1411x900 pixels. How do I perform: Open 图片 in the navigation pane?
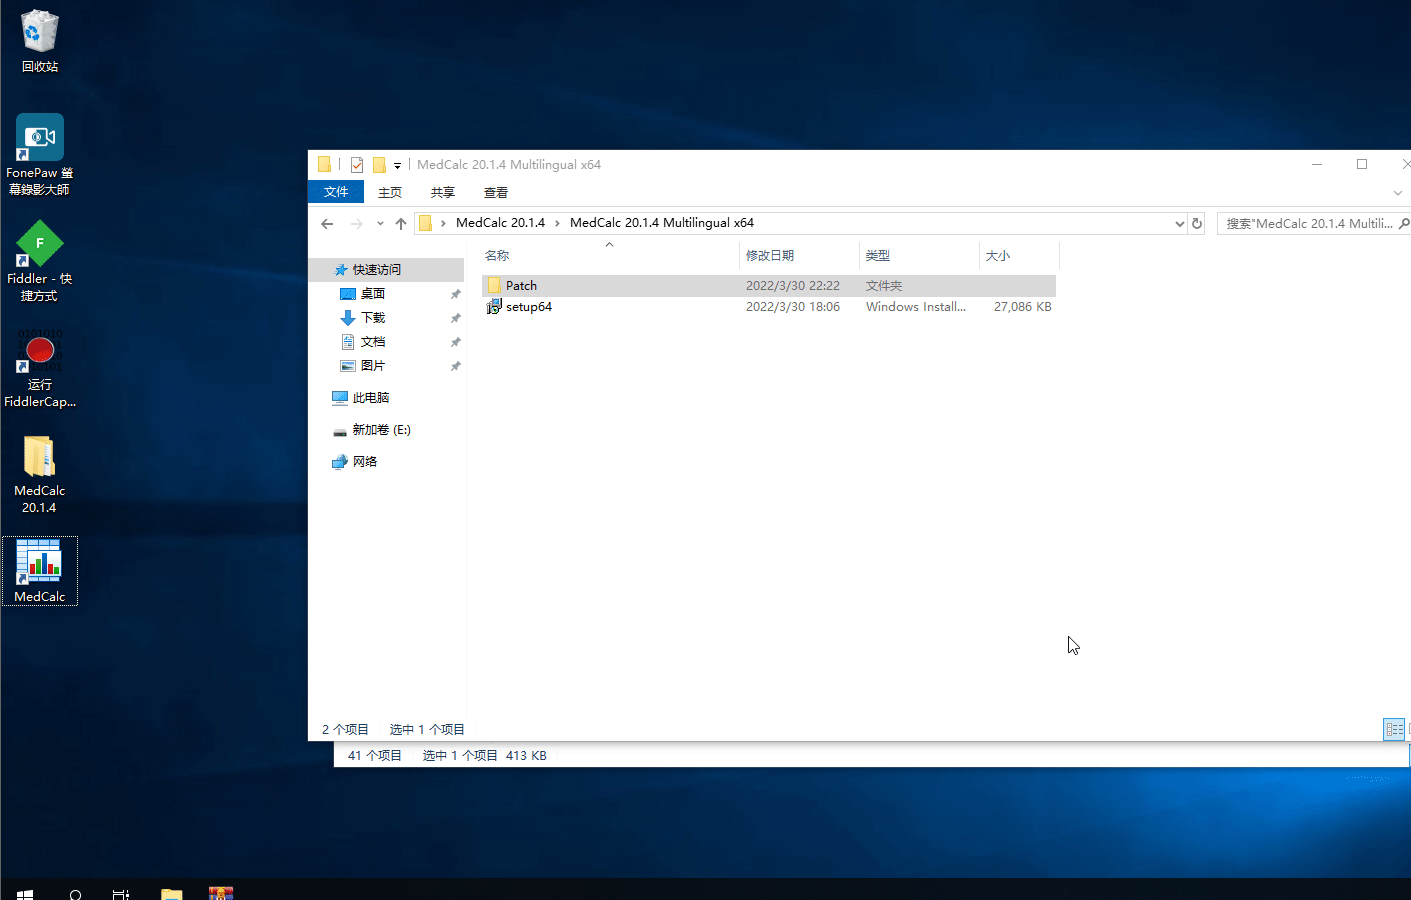tap(372, 366)
